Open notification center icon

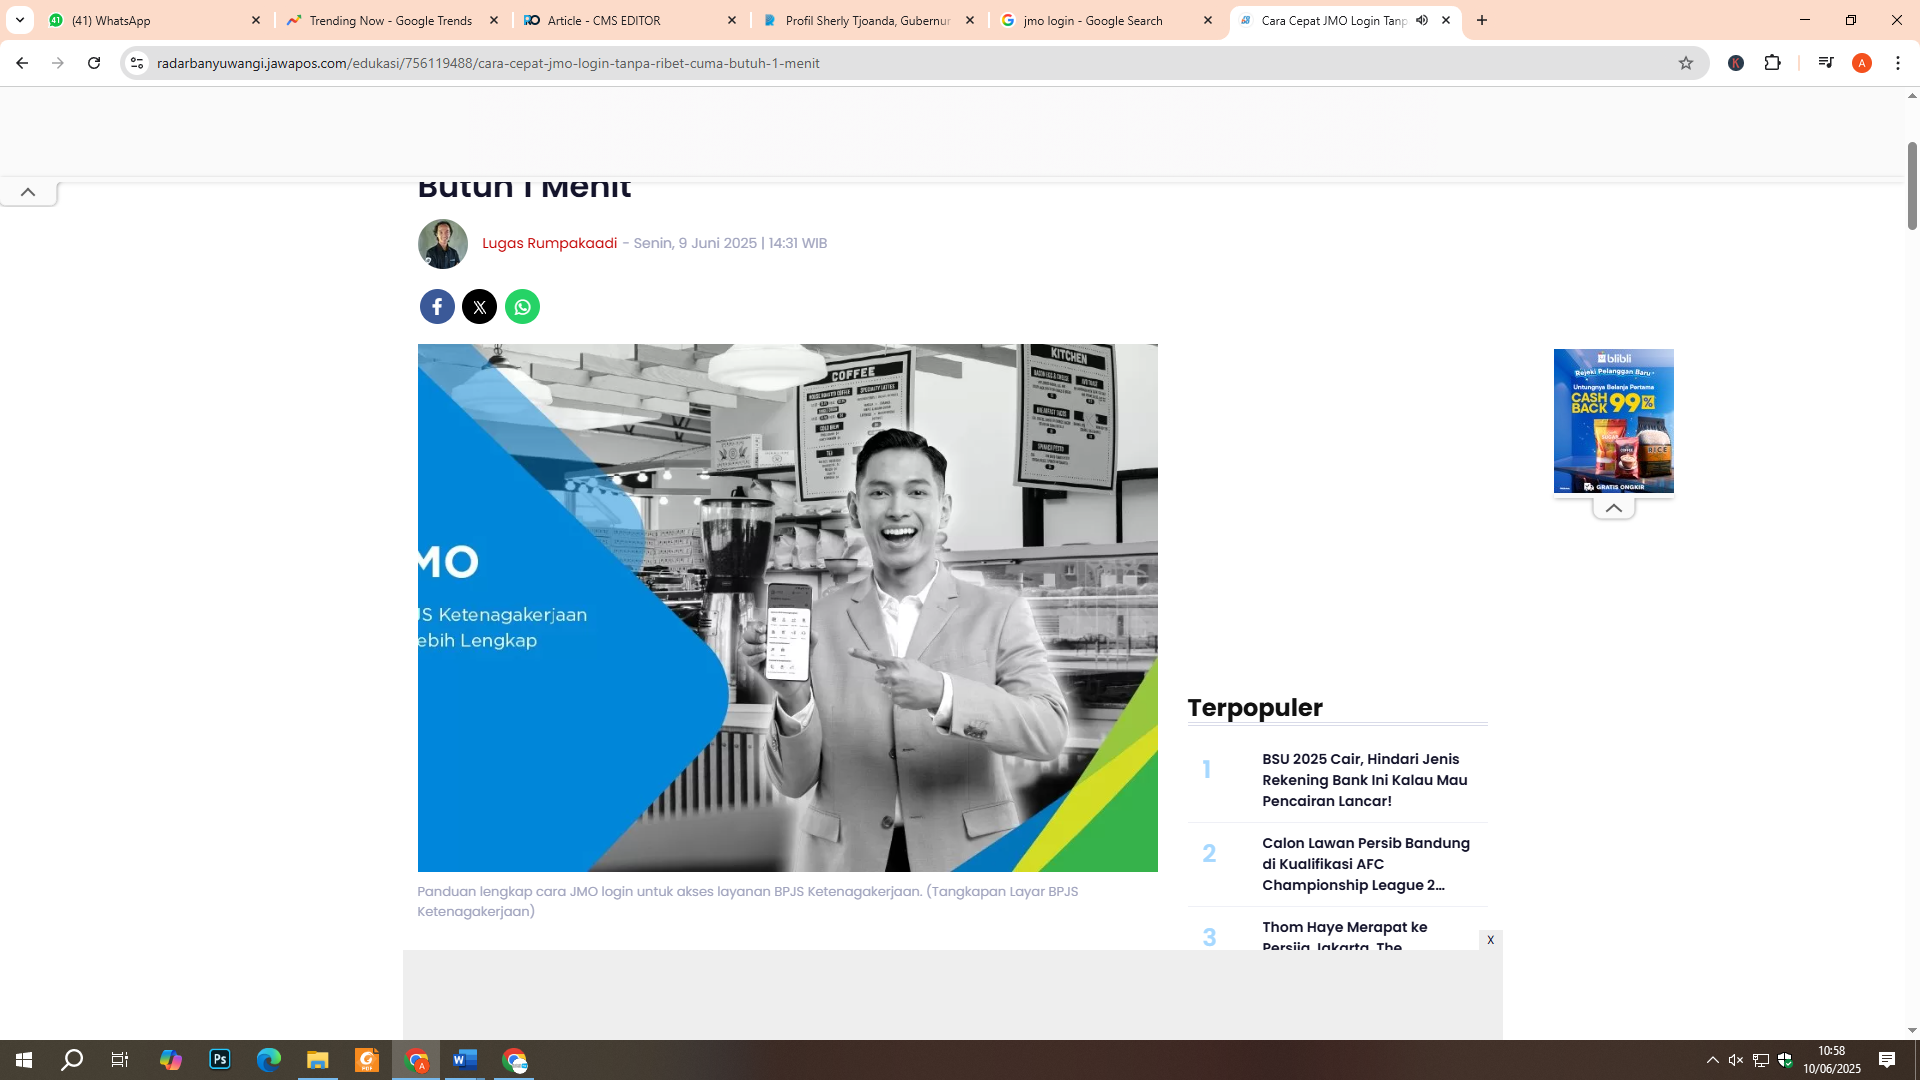click(1887, 1060)
